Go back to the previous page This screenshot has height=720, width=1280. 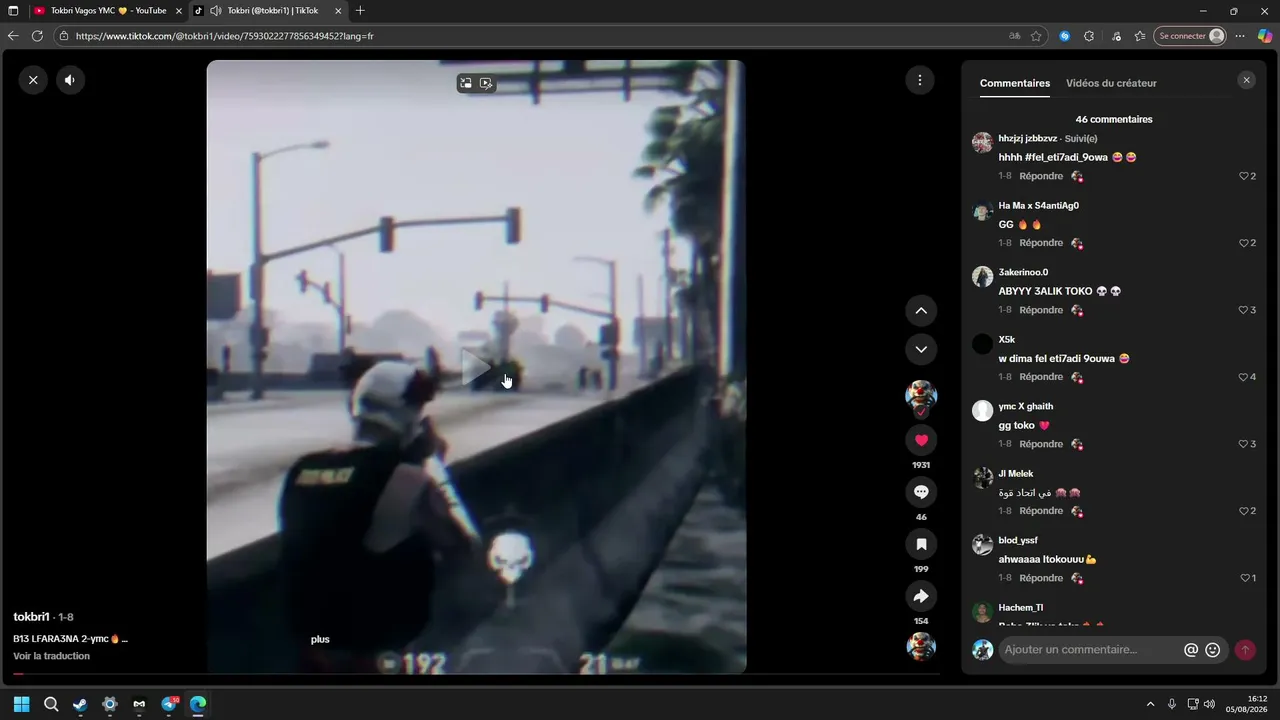point(13,36)
